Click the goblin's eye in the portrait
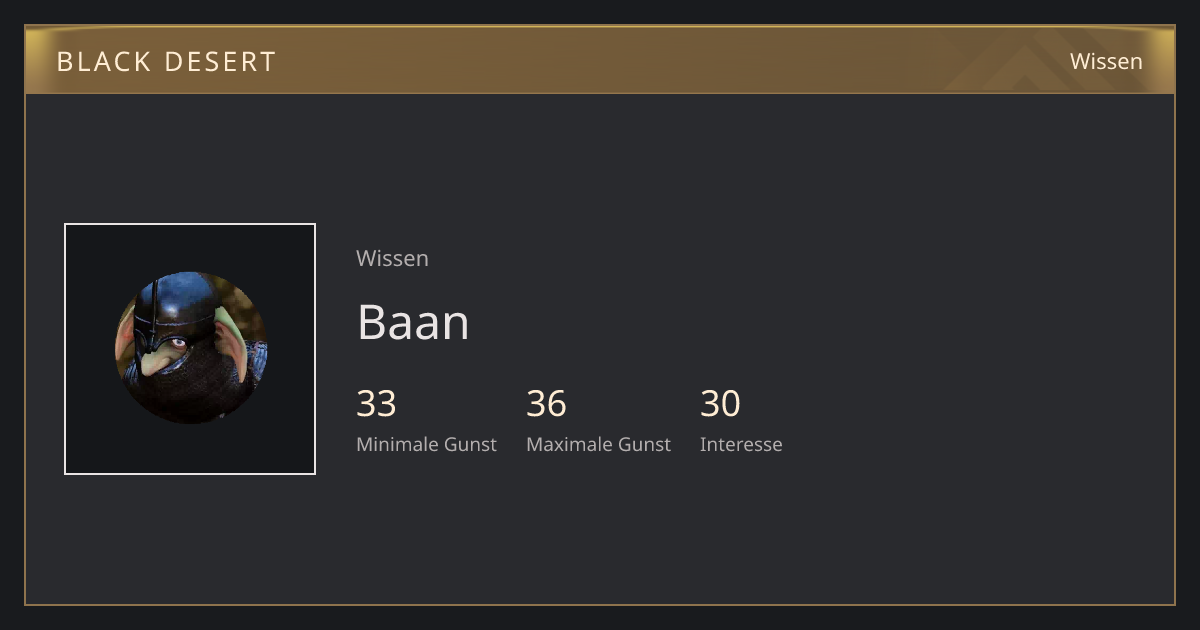This screenshot has width=1200, height=630. (178, 343)
